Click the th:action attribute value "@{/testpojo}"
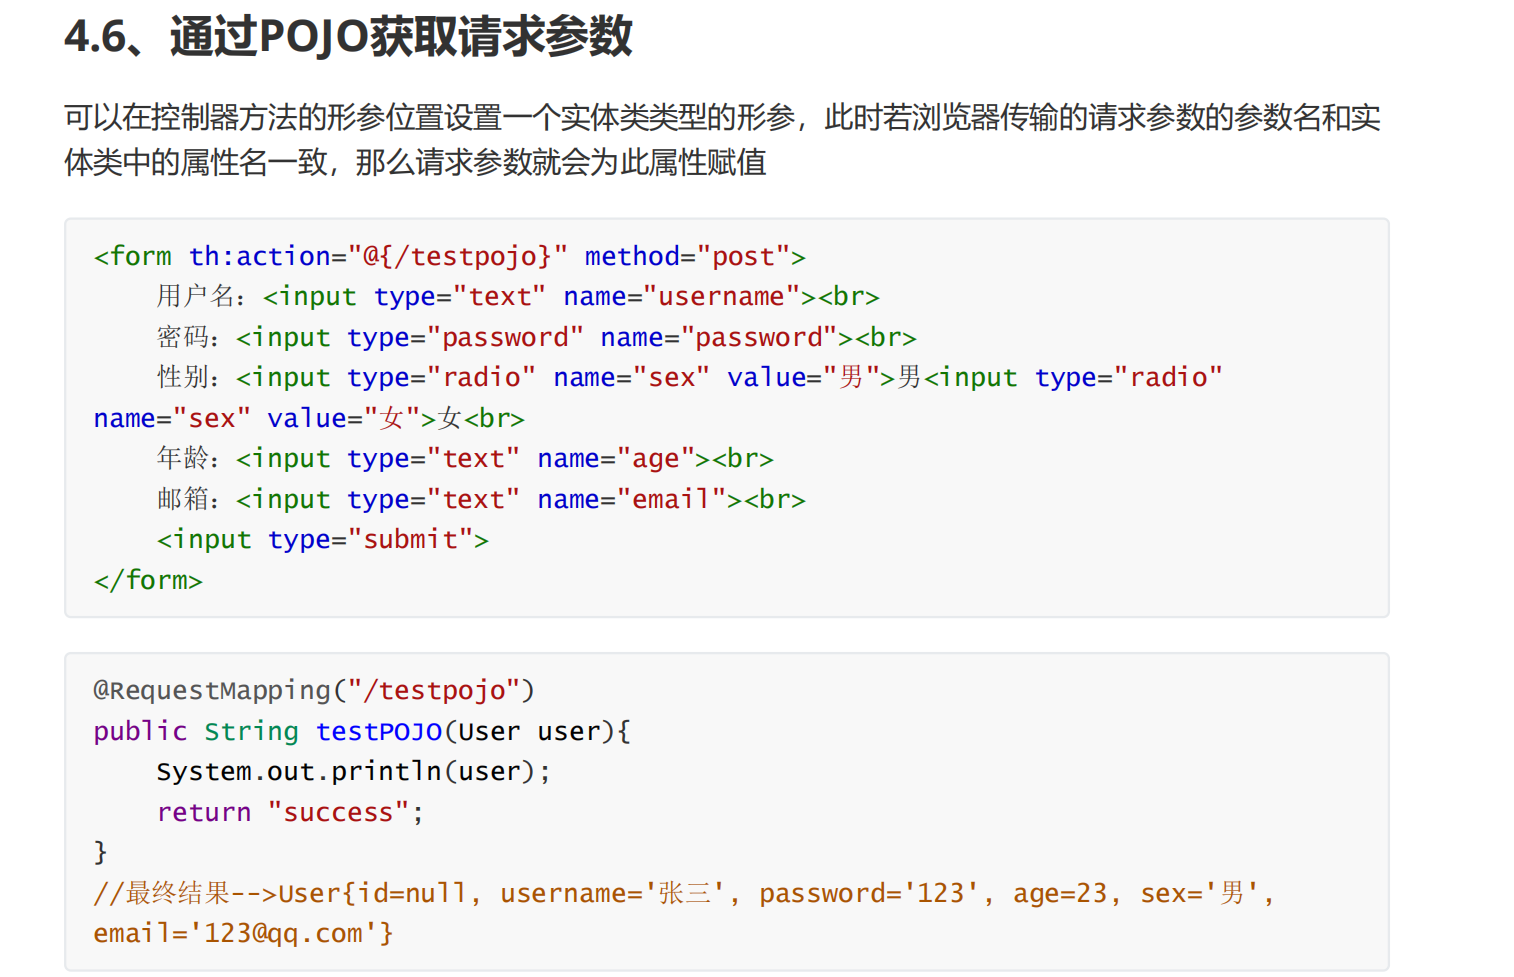Image resolution: width=1514 pixels, height=977 pixels. coord(457,257)
